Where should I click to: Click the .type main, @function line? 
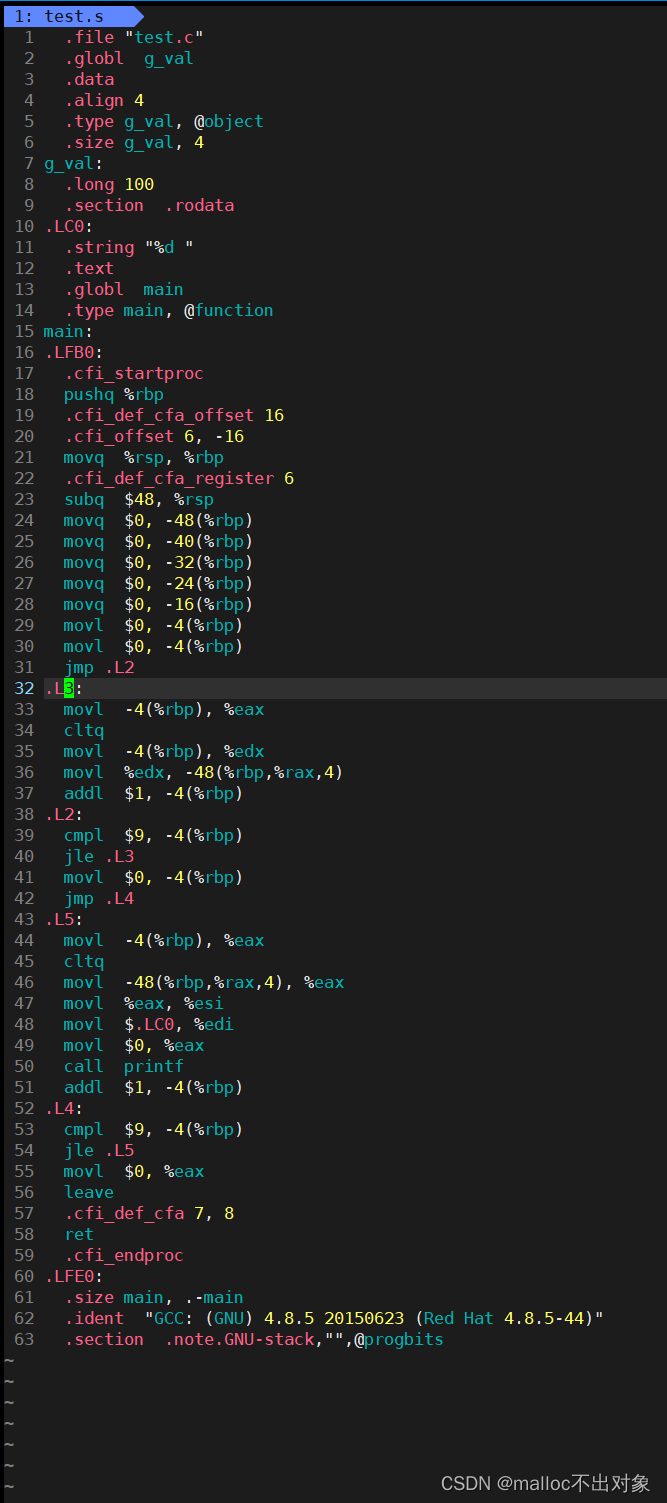(x=169, y=310)
